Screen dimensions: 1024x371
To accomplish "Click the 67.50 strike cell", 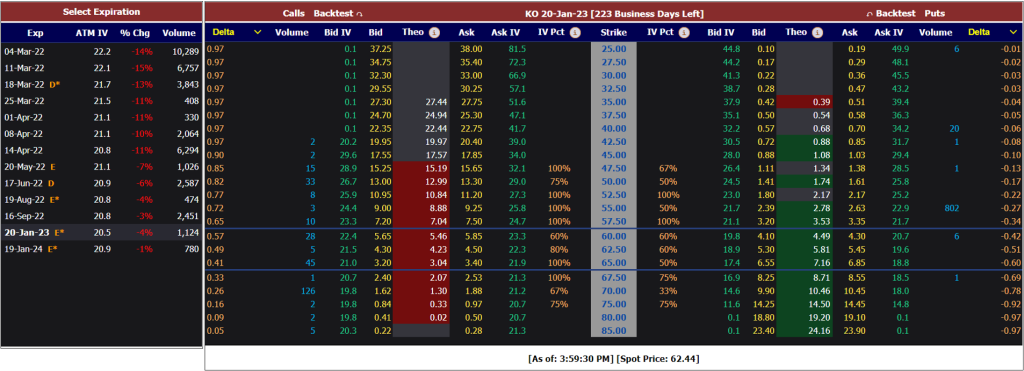I will click(614, 278).
